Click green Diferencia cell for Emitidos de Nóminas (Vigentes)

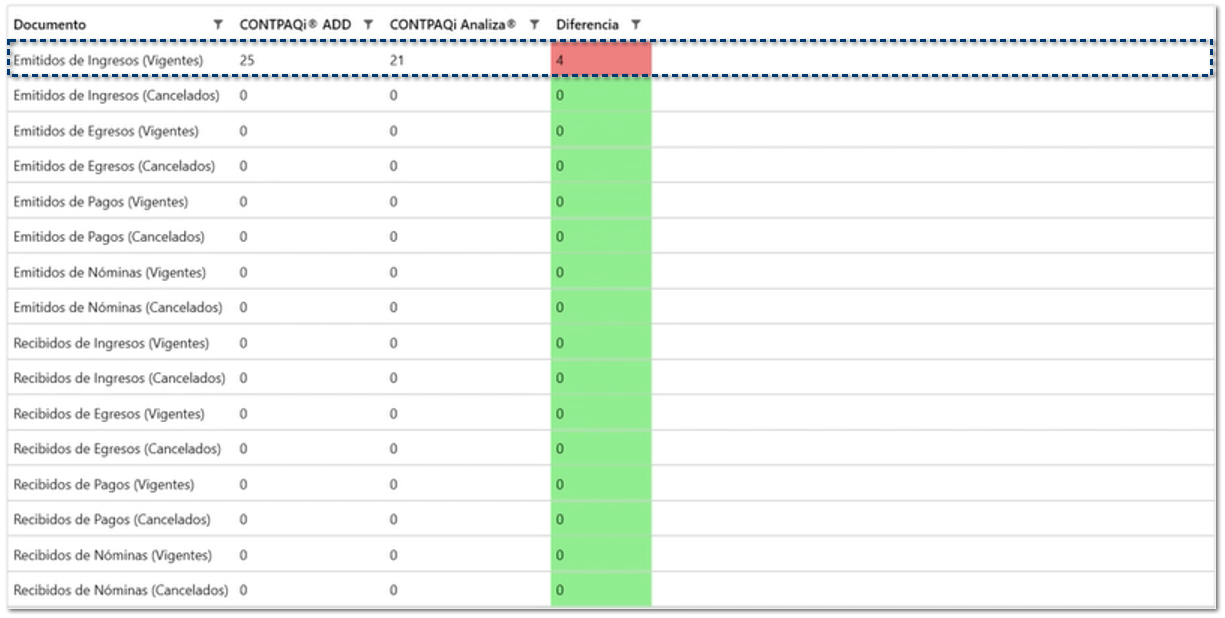601,272
